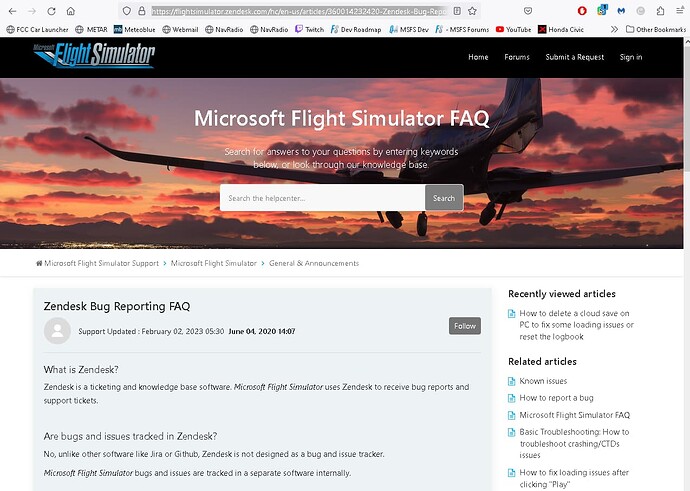
Task: Open the Malwarebytes extension icon
Action: point(621,11)
